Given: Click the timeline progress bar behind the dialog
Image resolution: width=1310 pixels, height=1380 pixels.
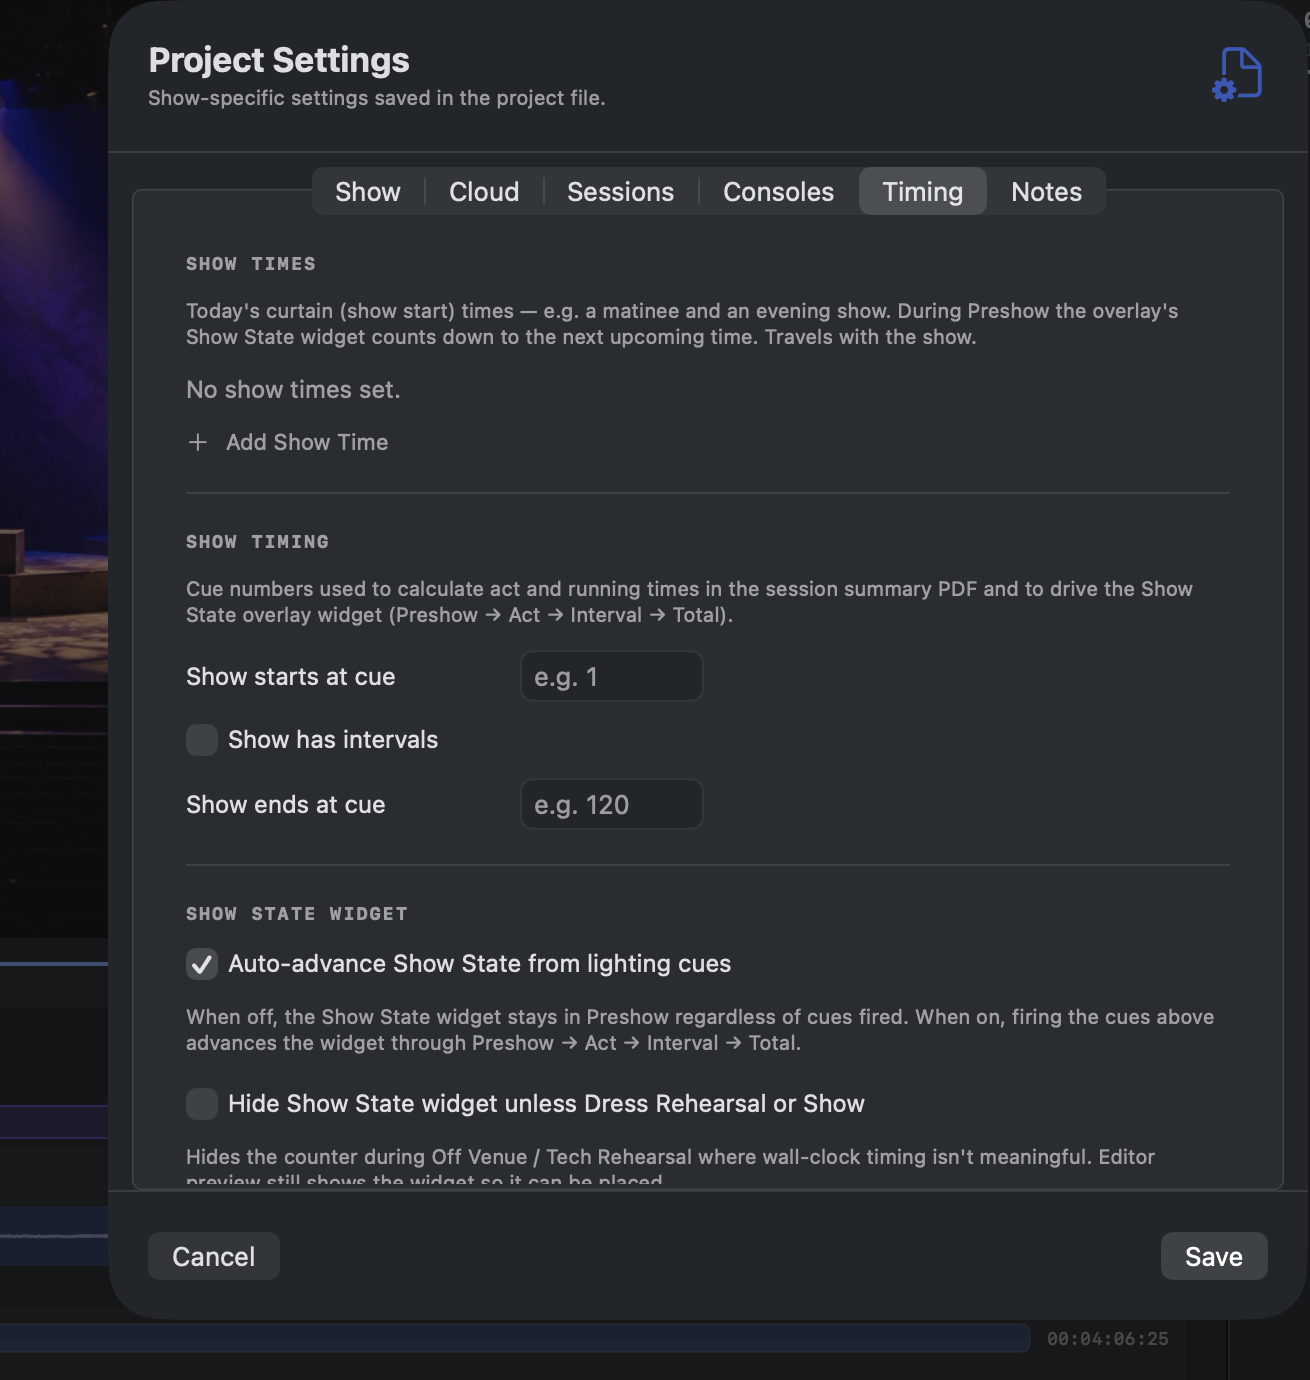Looking at the screenshot, I should [515, 1338].
